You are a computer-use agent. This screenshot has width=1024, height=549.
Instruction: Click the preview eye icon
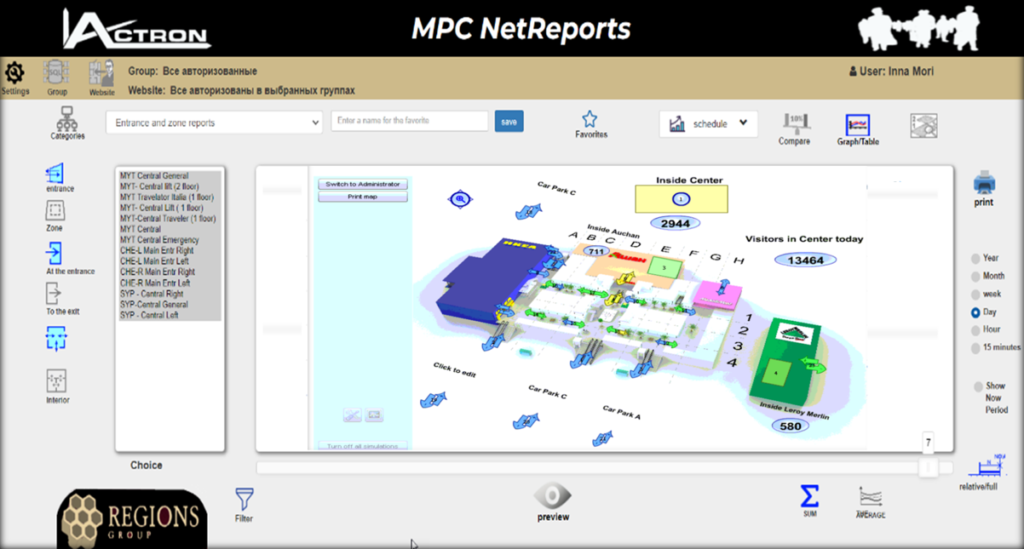552,496
